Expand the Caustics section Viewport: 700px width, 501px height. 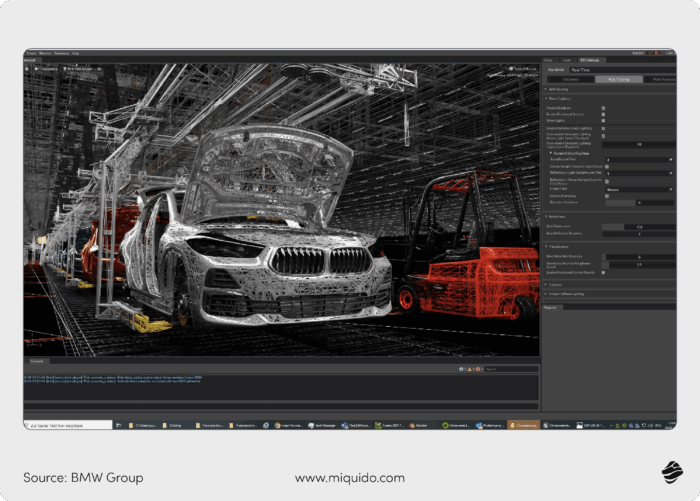coord(554,284)
